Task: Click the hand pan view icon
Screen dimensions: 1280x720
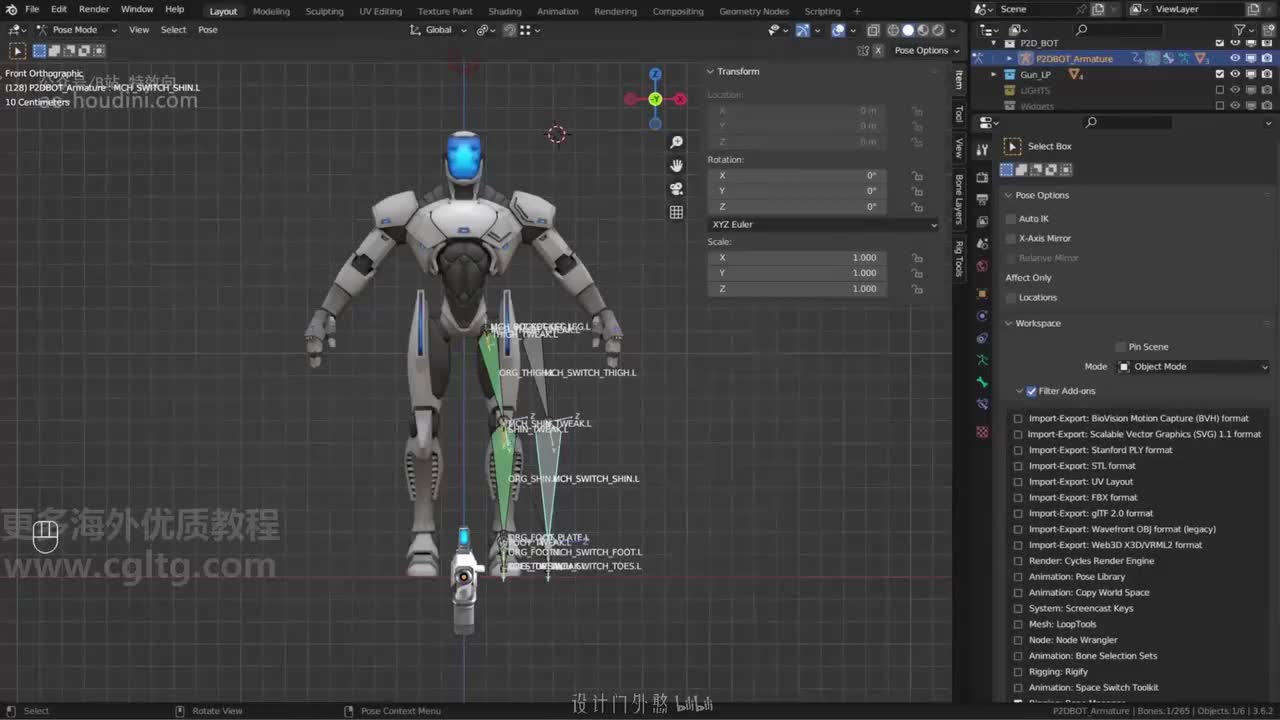Action: coord(677,166)
